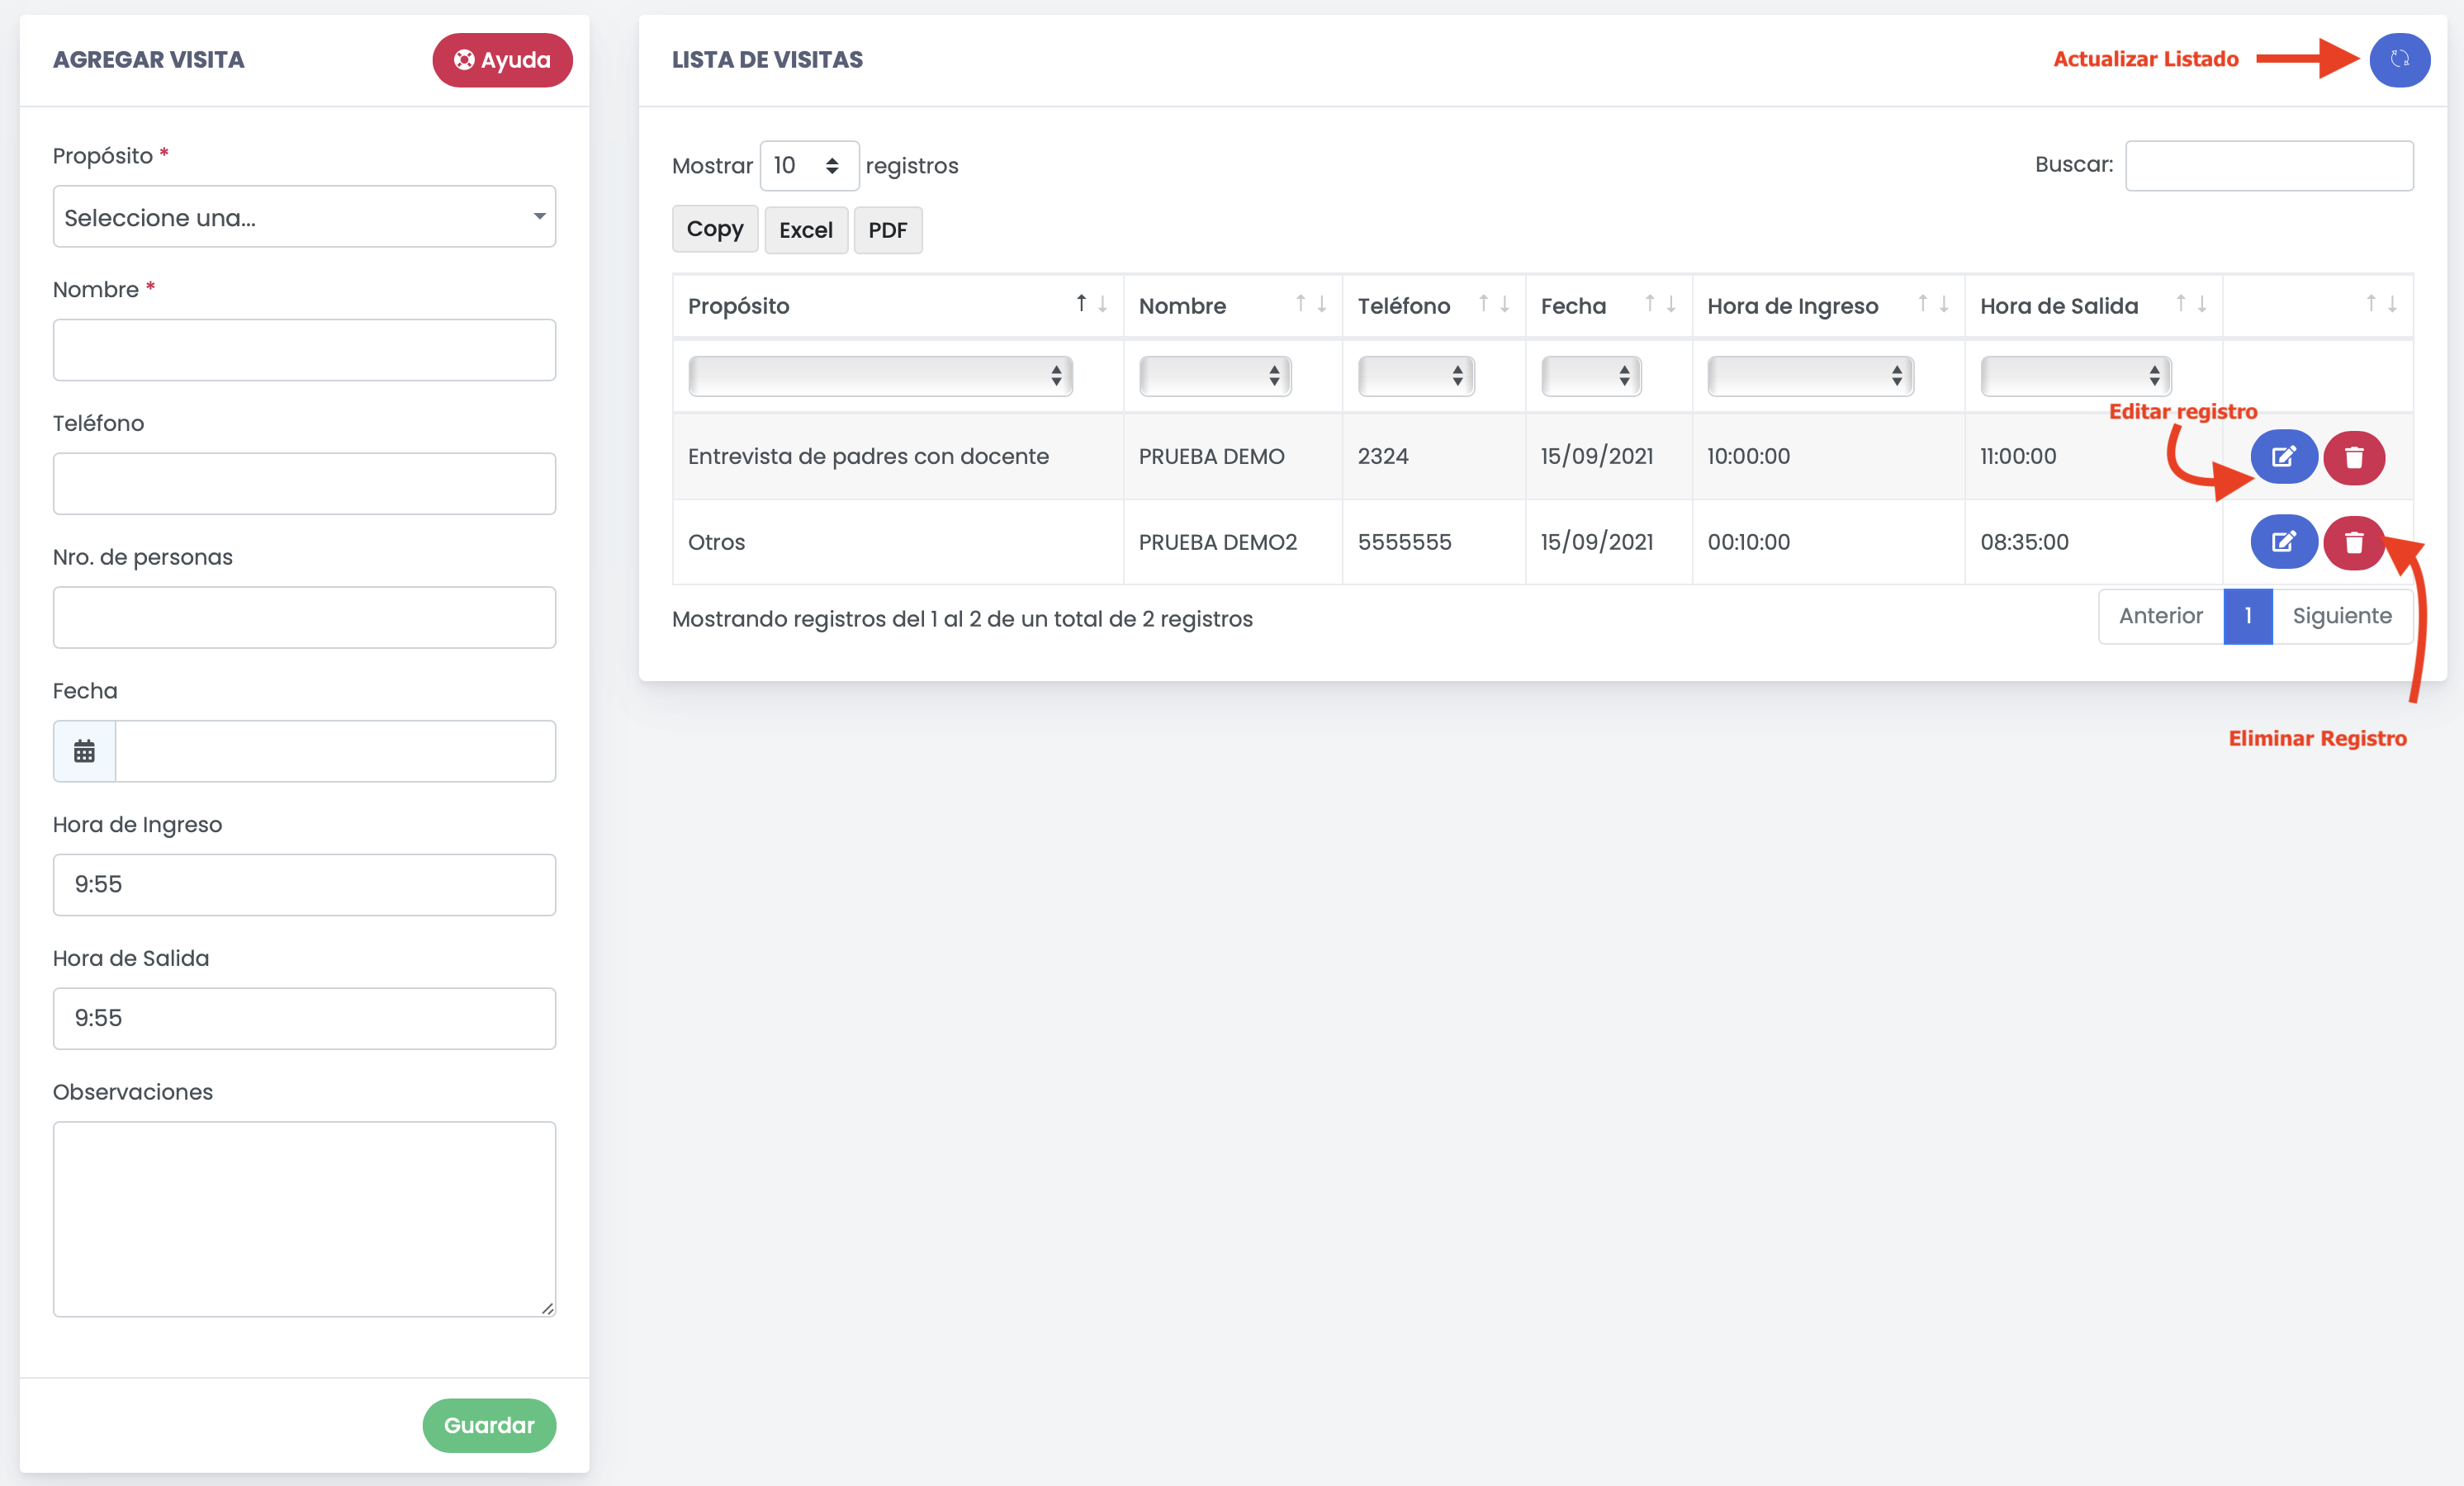
Task: Delete the PRUEBA DEMO visit record
Action: [2354, 457]
